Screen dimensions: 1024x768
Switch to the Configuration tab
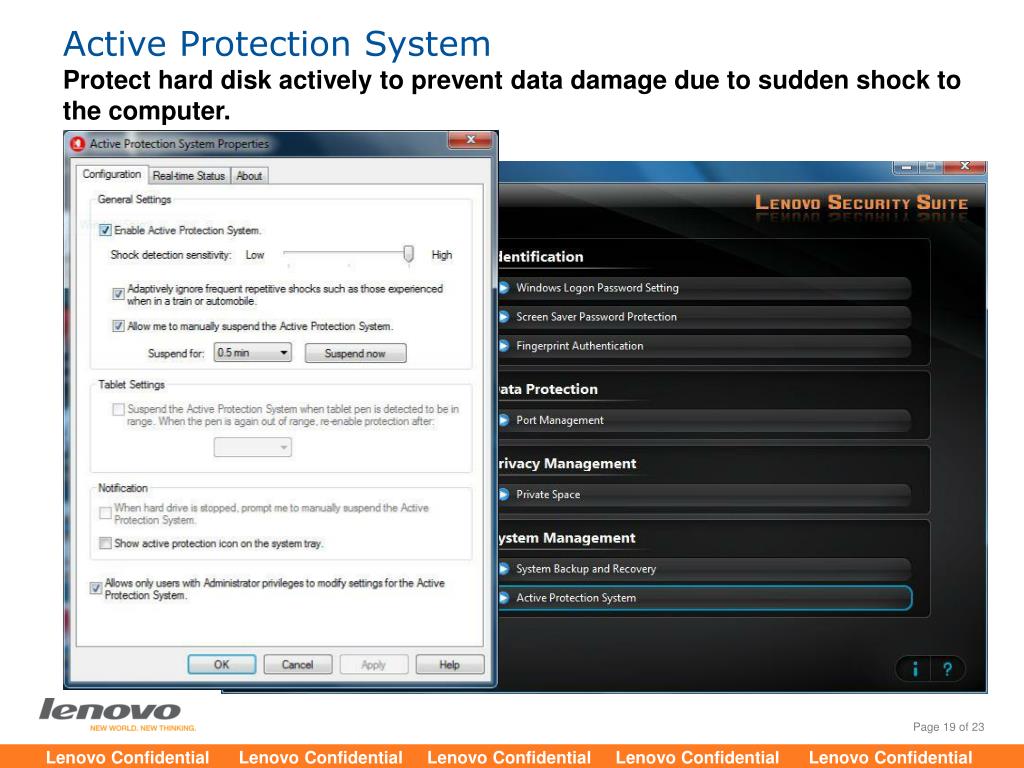(x=112, y=174)
